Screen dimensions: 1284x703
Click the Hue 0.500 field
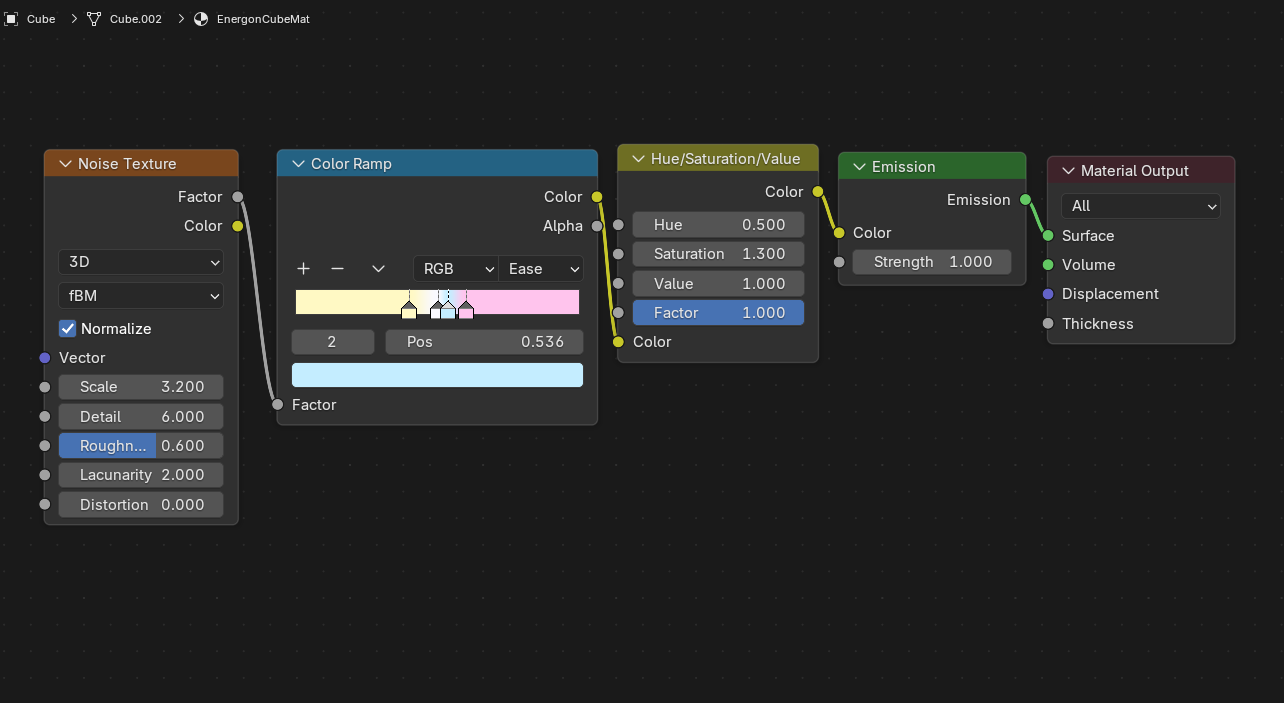tap(718, 225)
